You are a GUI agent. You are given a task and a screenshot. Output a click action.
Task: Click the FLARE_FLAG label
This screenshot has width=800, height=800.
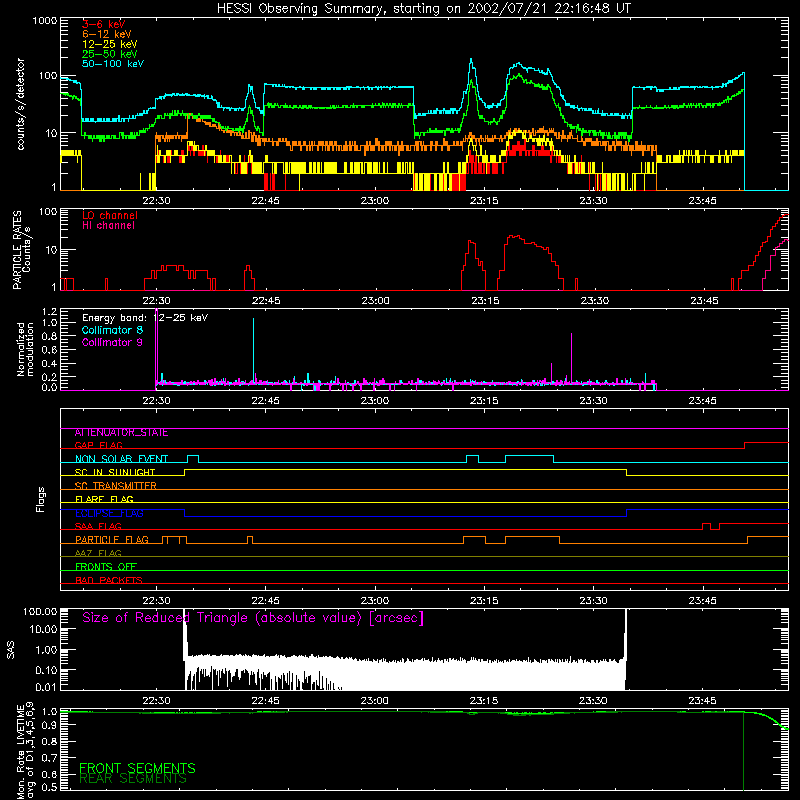click(104, 499)
